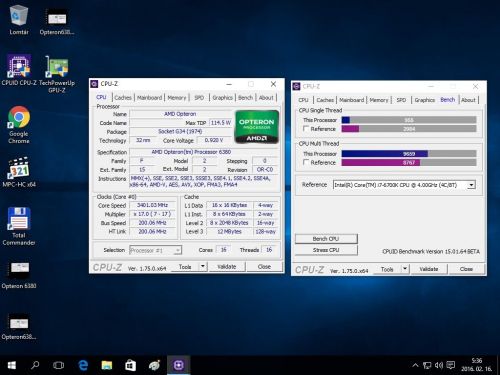Open the Memory tab in the Bench window
This screenshot has height=375, width=500.
tap(379, 100)
